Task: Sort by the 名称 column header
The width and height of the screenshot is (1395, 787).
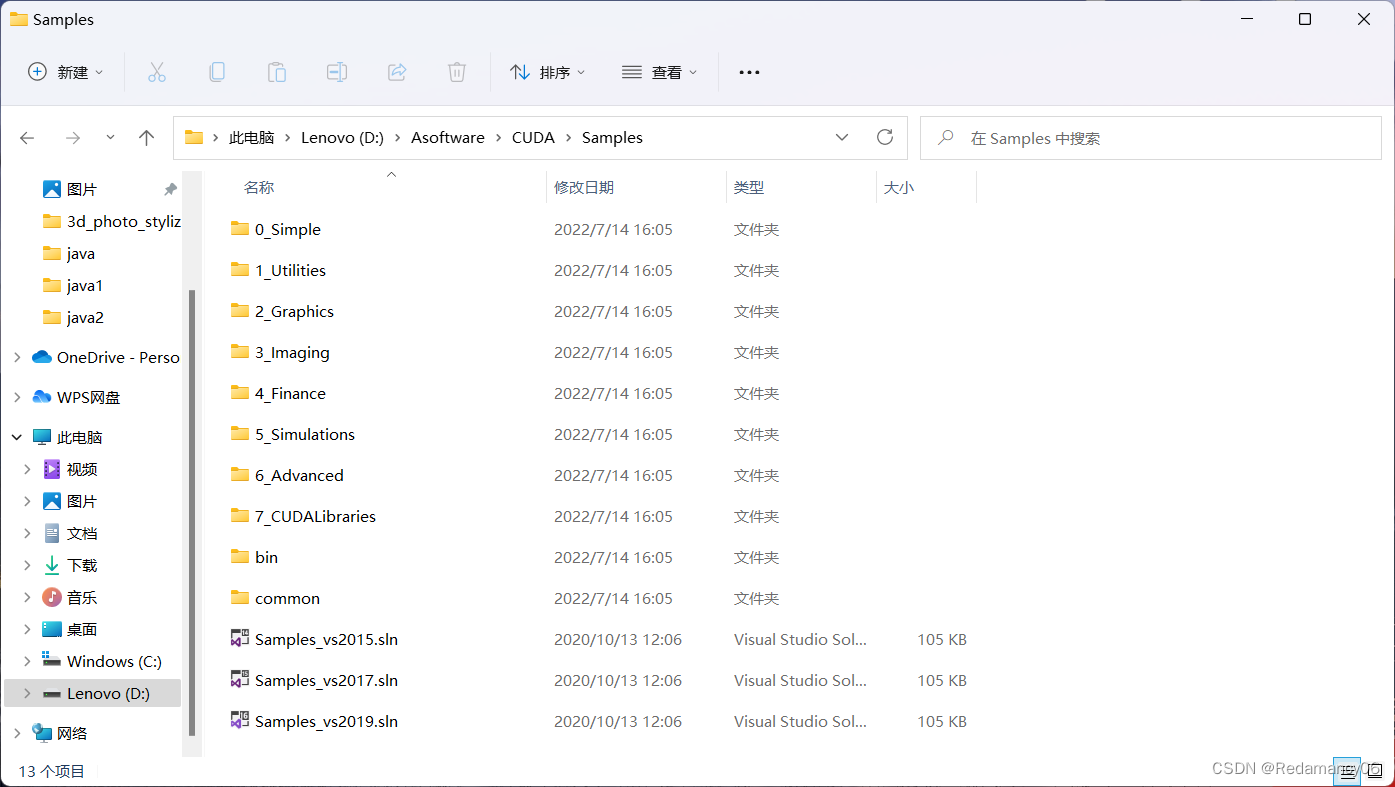Action: [259, 187]
